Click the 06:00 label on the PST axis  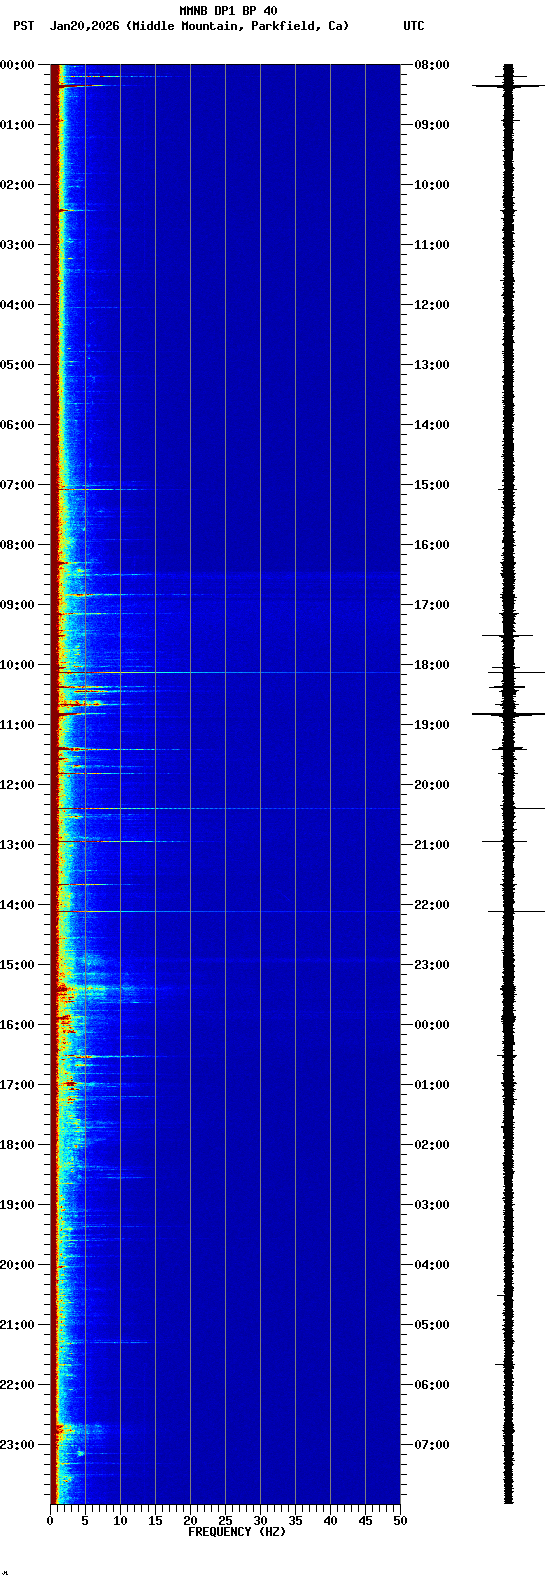[17, 425]
